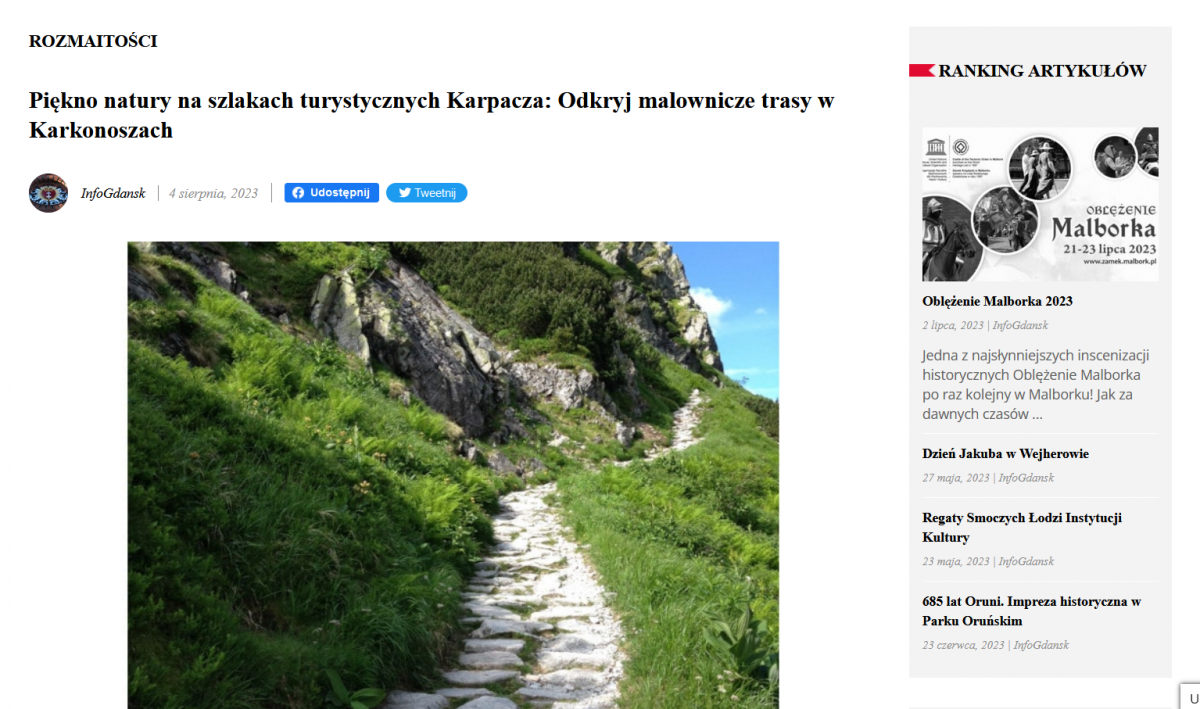1200x709 pixels.
Task: Select the Ranking Artykułów sidebar heading
Action: [1042, 70]
